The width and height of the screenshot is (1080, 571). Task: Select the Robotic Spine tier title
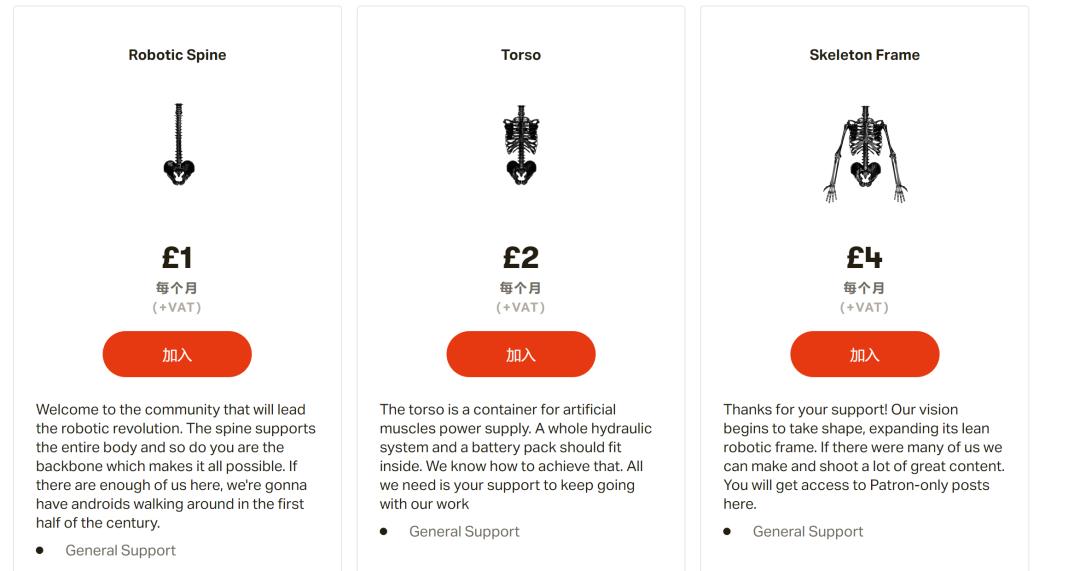tap(177, 55)
